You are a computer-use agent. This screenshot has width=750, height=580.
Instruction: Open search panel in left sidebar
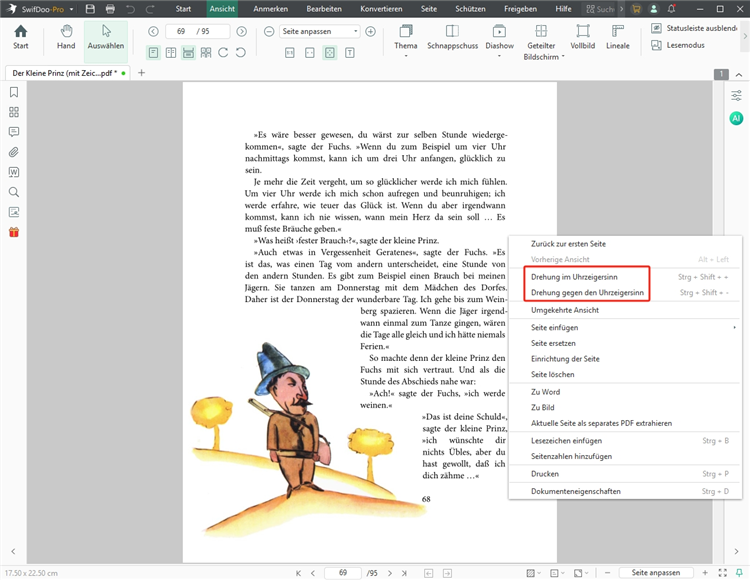point(14,192)
